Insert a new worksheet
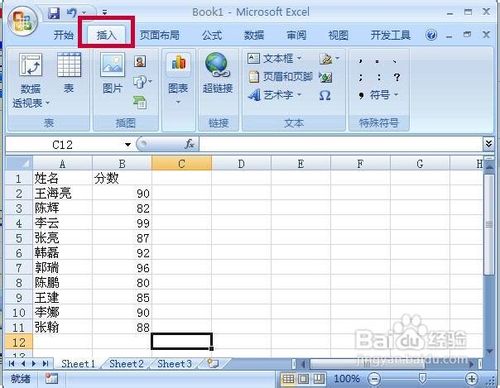The width and height of the screenshot is (500, 388). click(213, 363)
